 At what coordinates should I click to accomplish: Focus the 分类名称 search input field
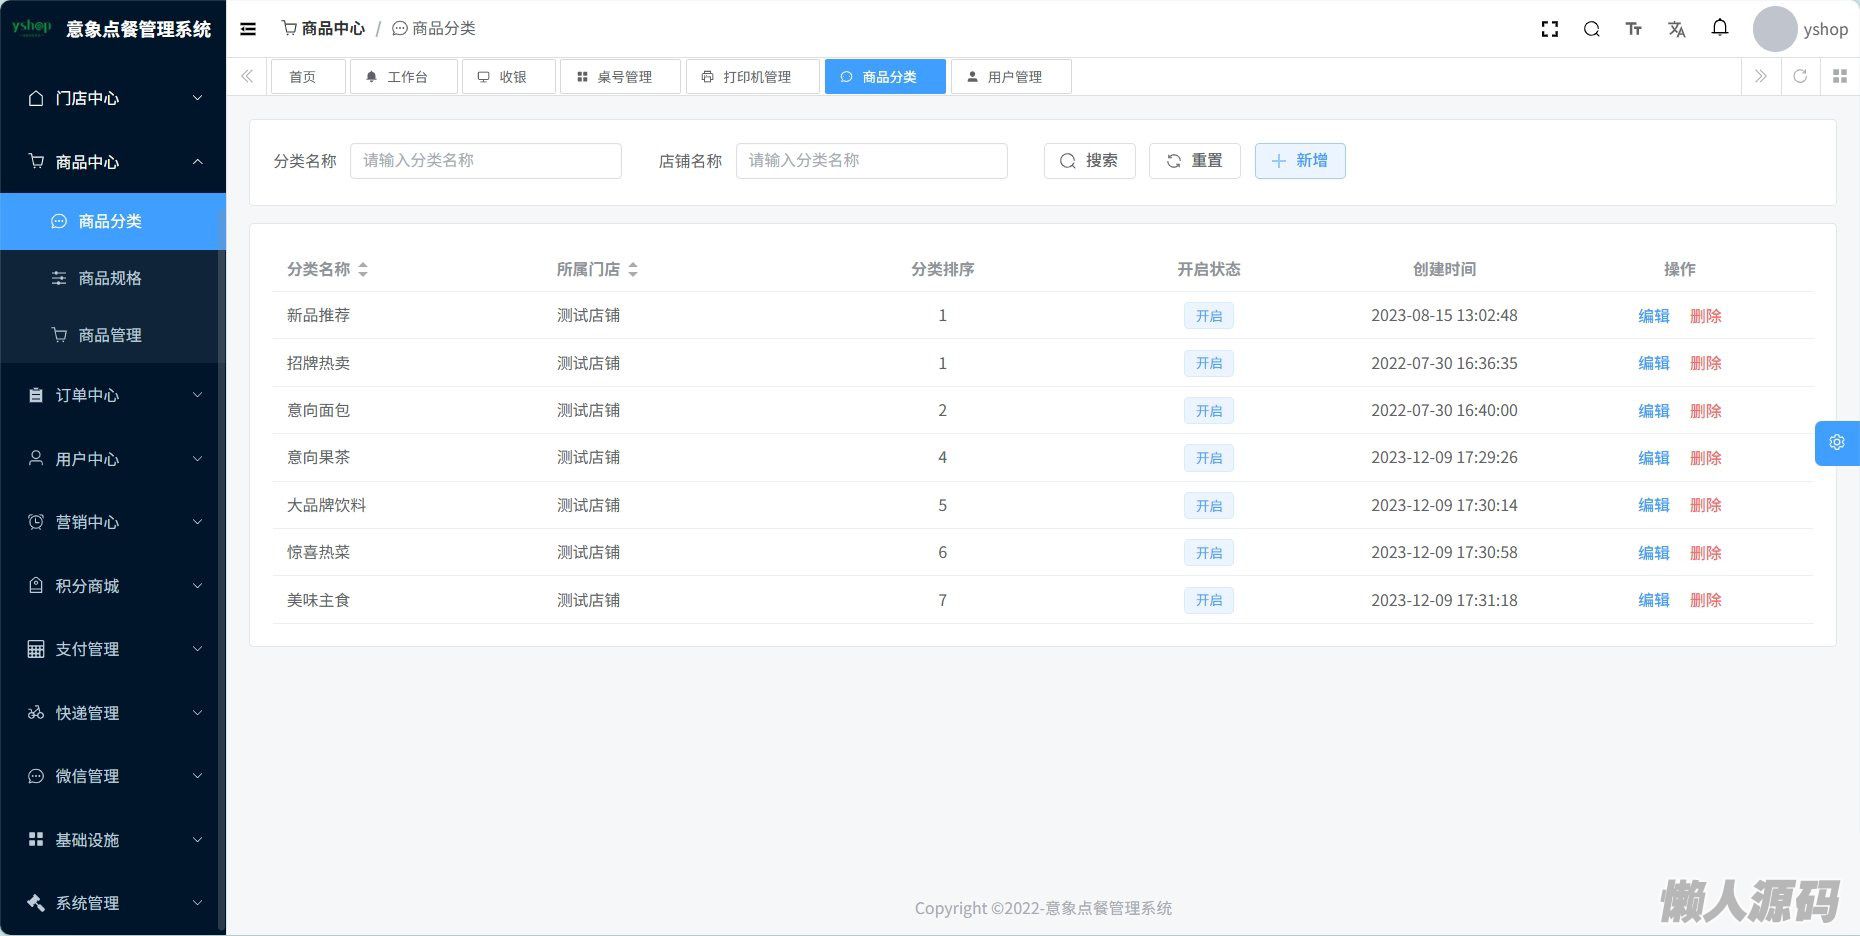(486, 161)
